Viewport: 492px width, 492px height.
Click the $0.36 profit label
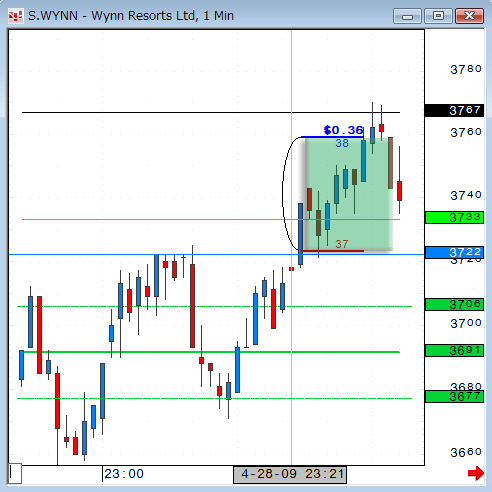[343, 130]
